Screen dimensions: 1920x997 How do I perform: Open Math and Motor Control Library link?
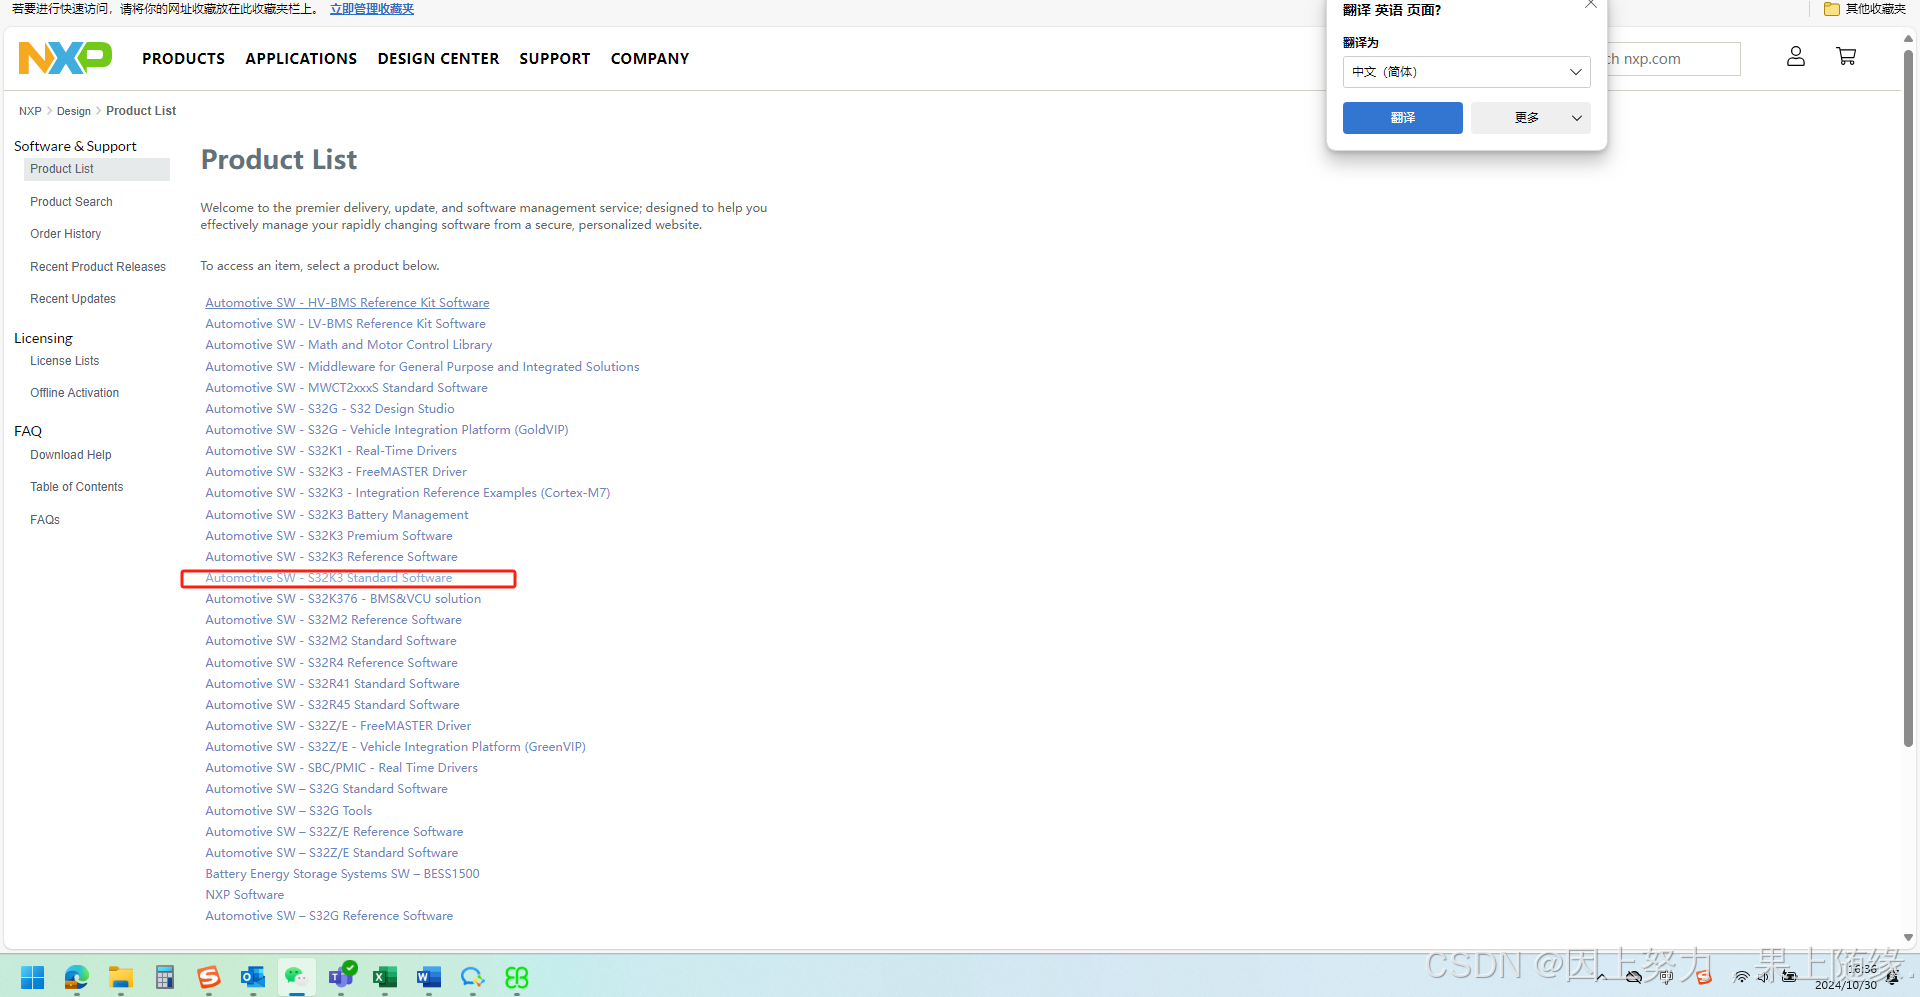[348, 345]
